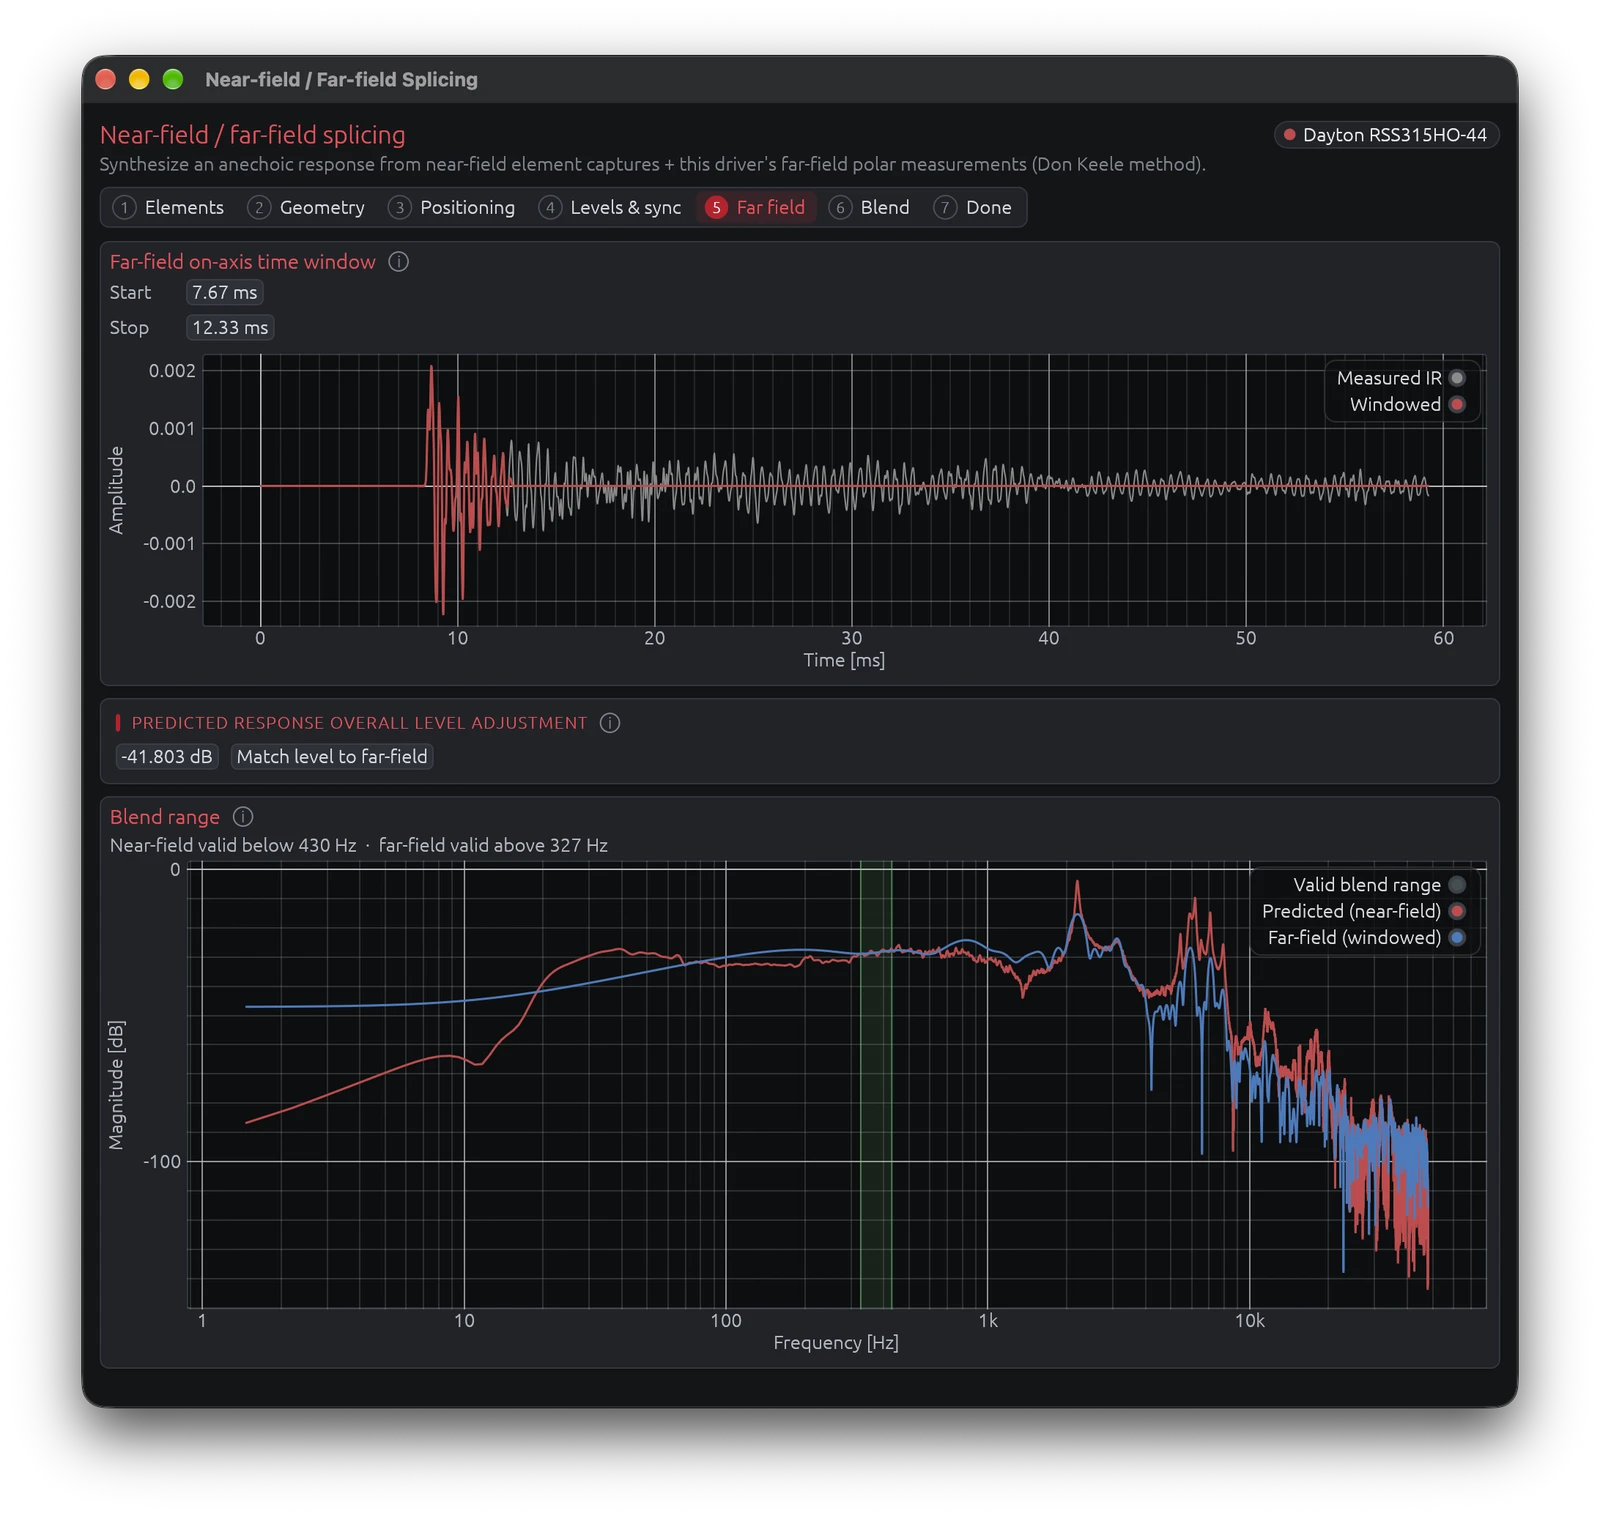Click the 'Time [ms]' axis label

pyautogui.click(x=844, y=660)
